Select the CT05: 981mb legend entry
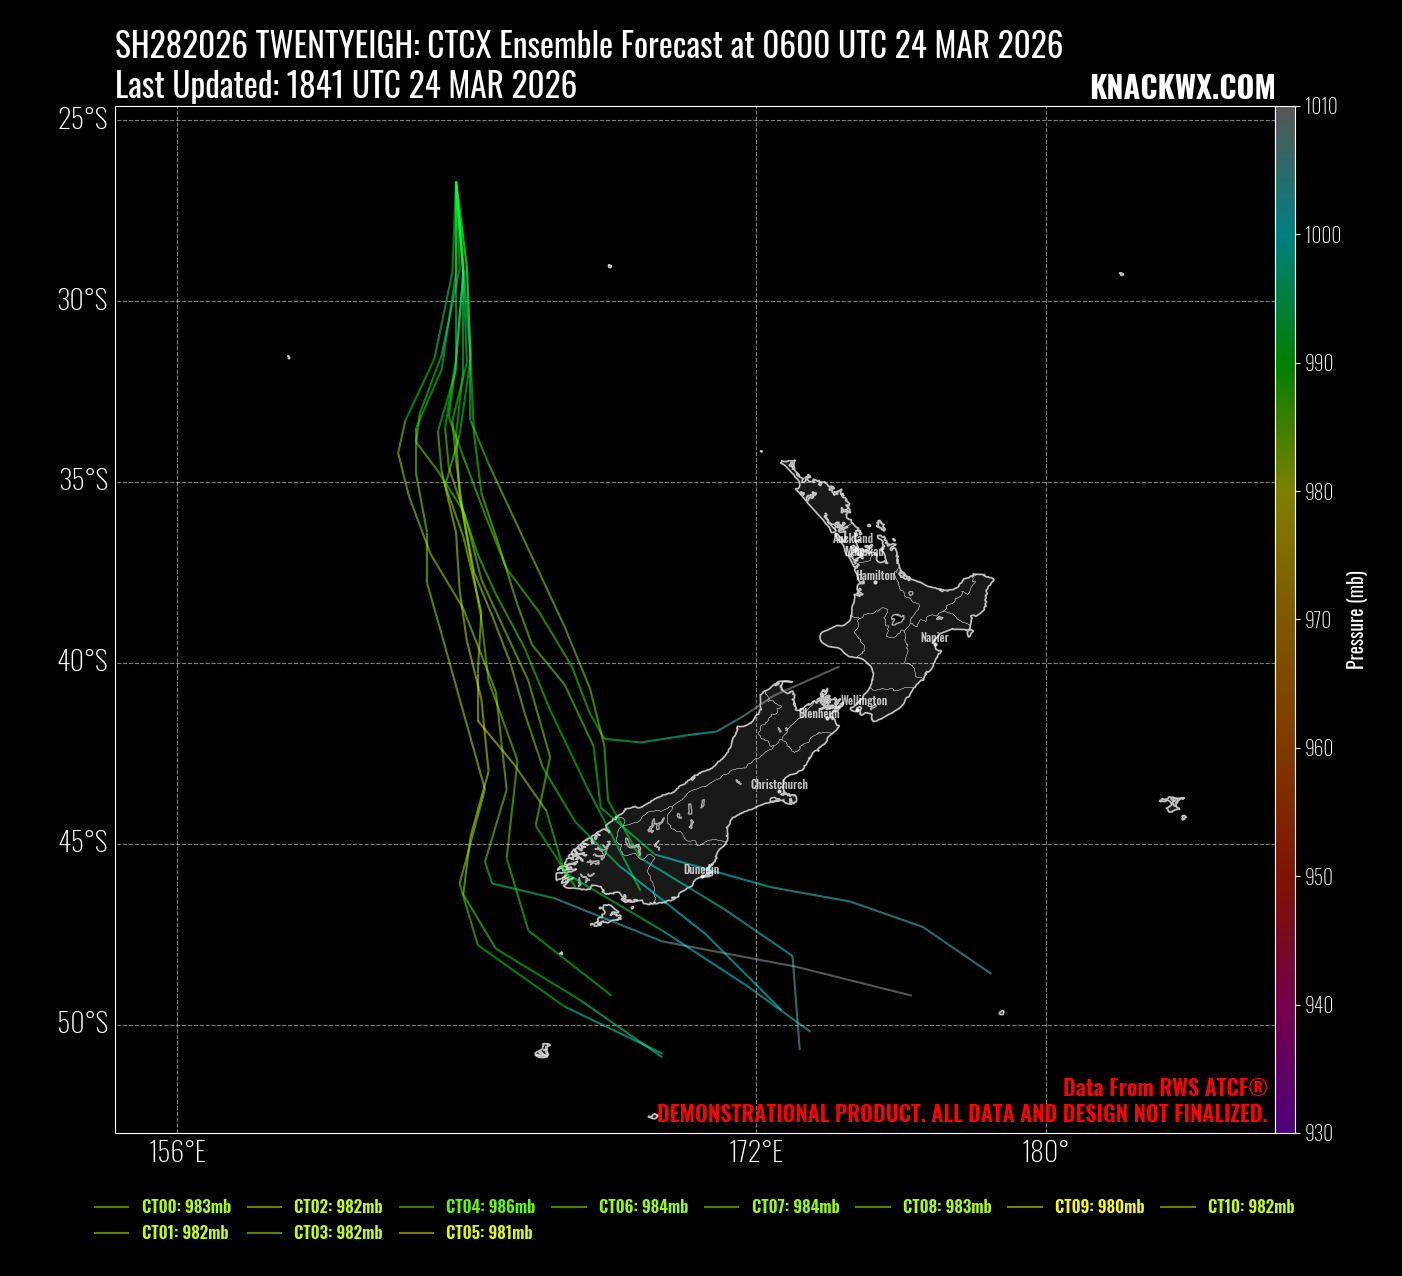This screenshot has height=1276, width=1402. click(x=489, y=1232)
